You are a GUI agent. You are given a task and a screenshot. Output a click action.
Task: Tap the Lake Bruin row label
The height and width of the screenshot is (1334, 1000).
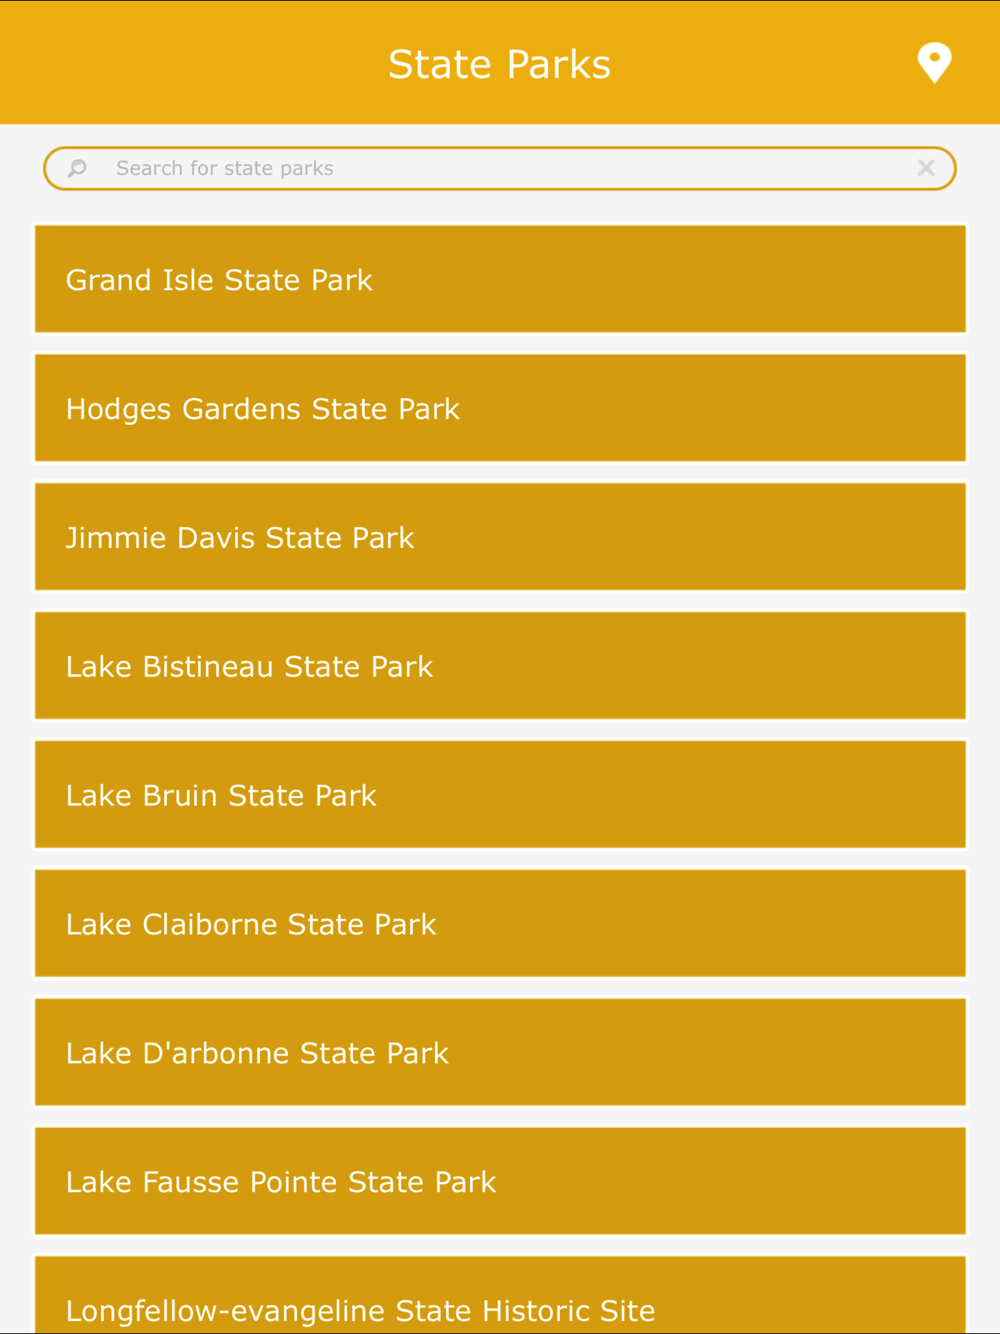[221, 796]
